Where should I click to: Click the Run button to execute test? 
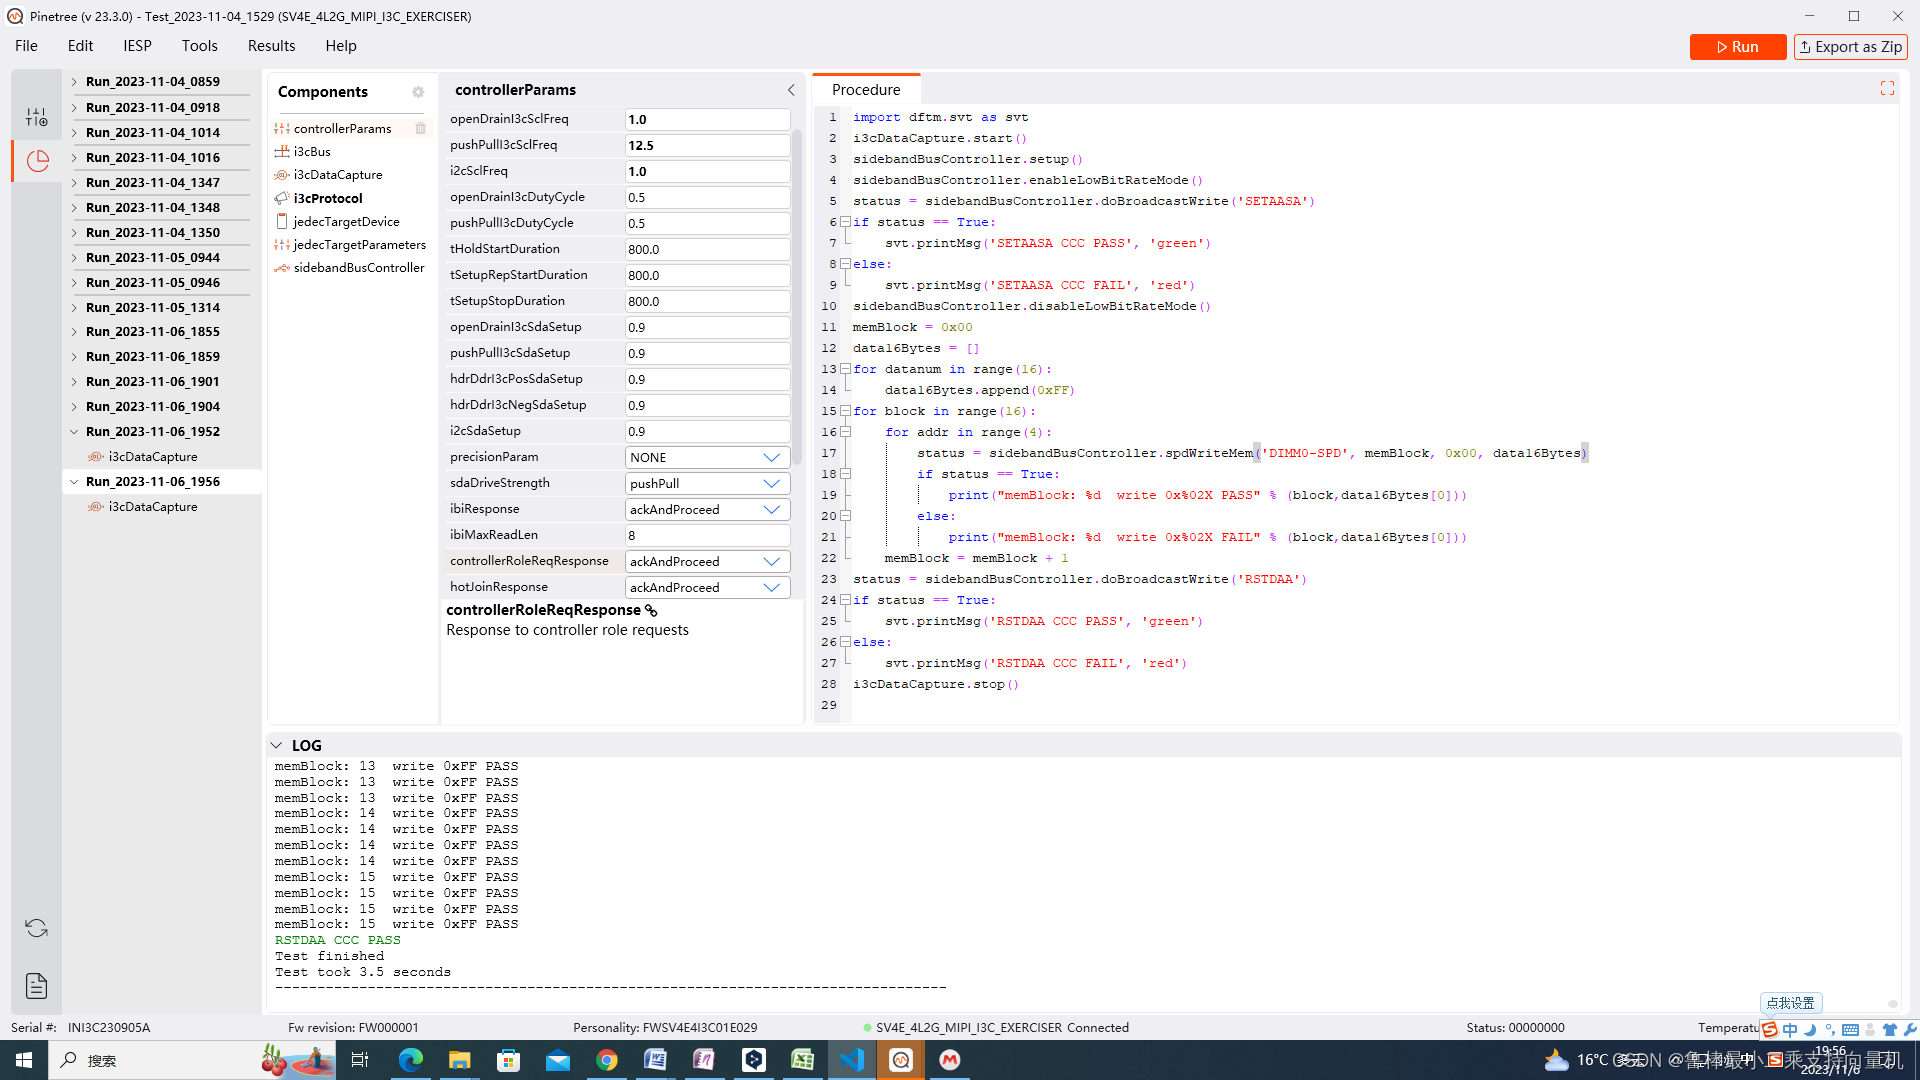1738,46
